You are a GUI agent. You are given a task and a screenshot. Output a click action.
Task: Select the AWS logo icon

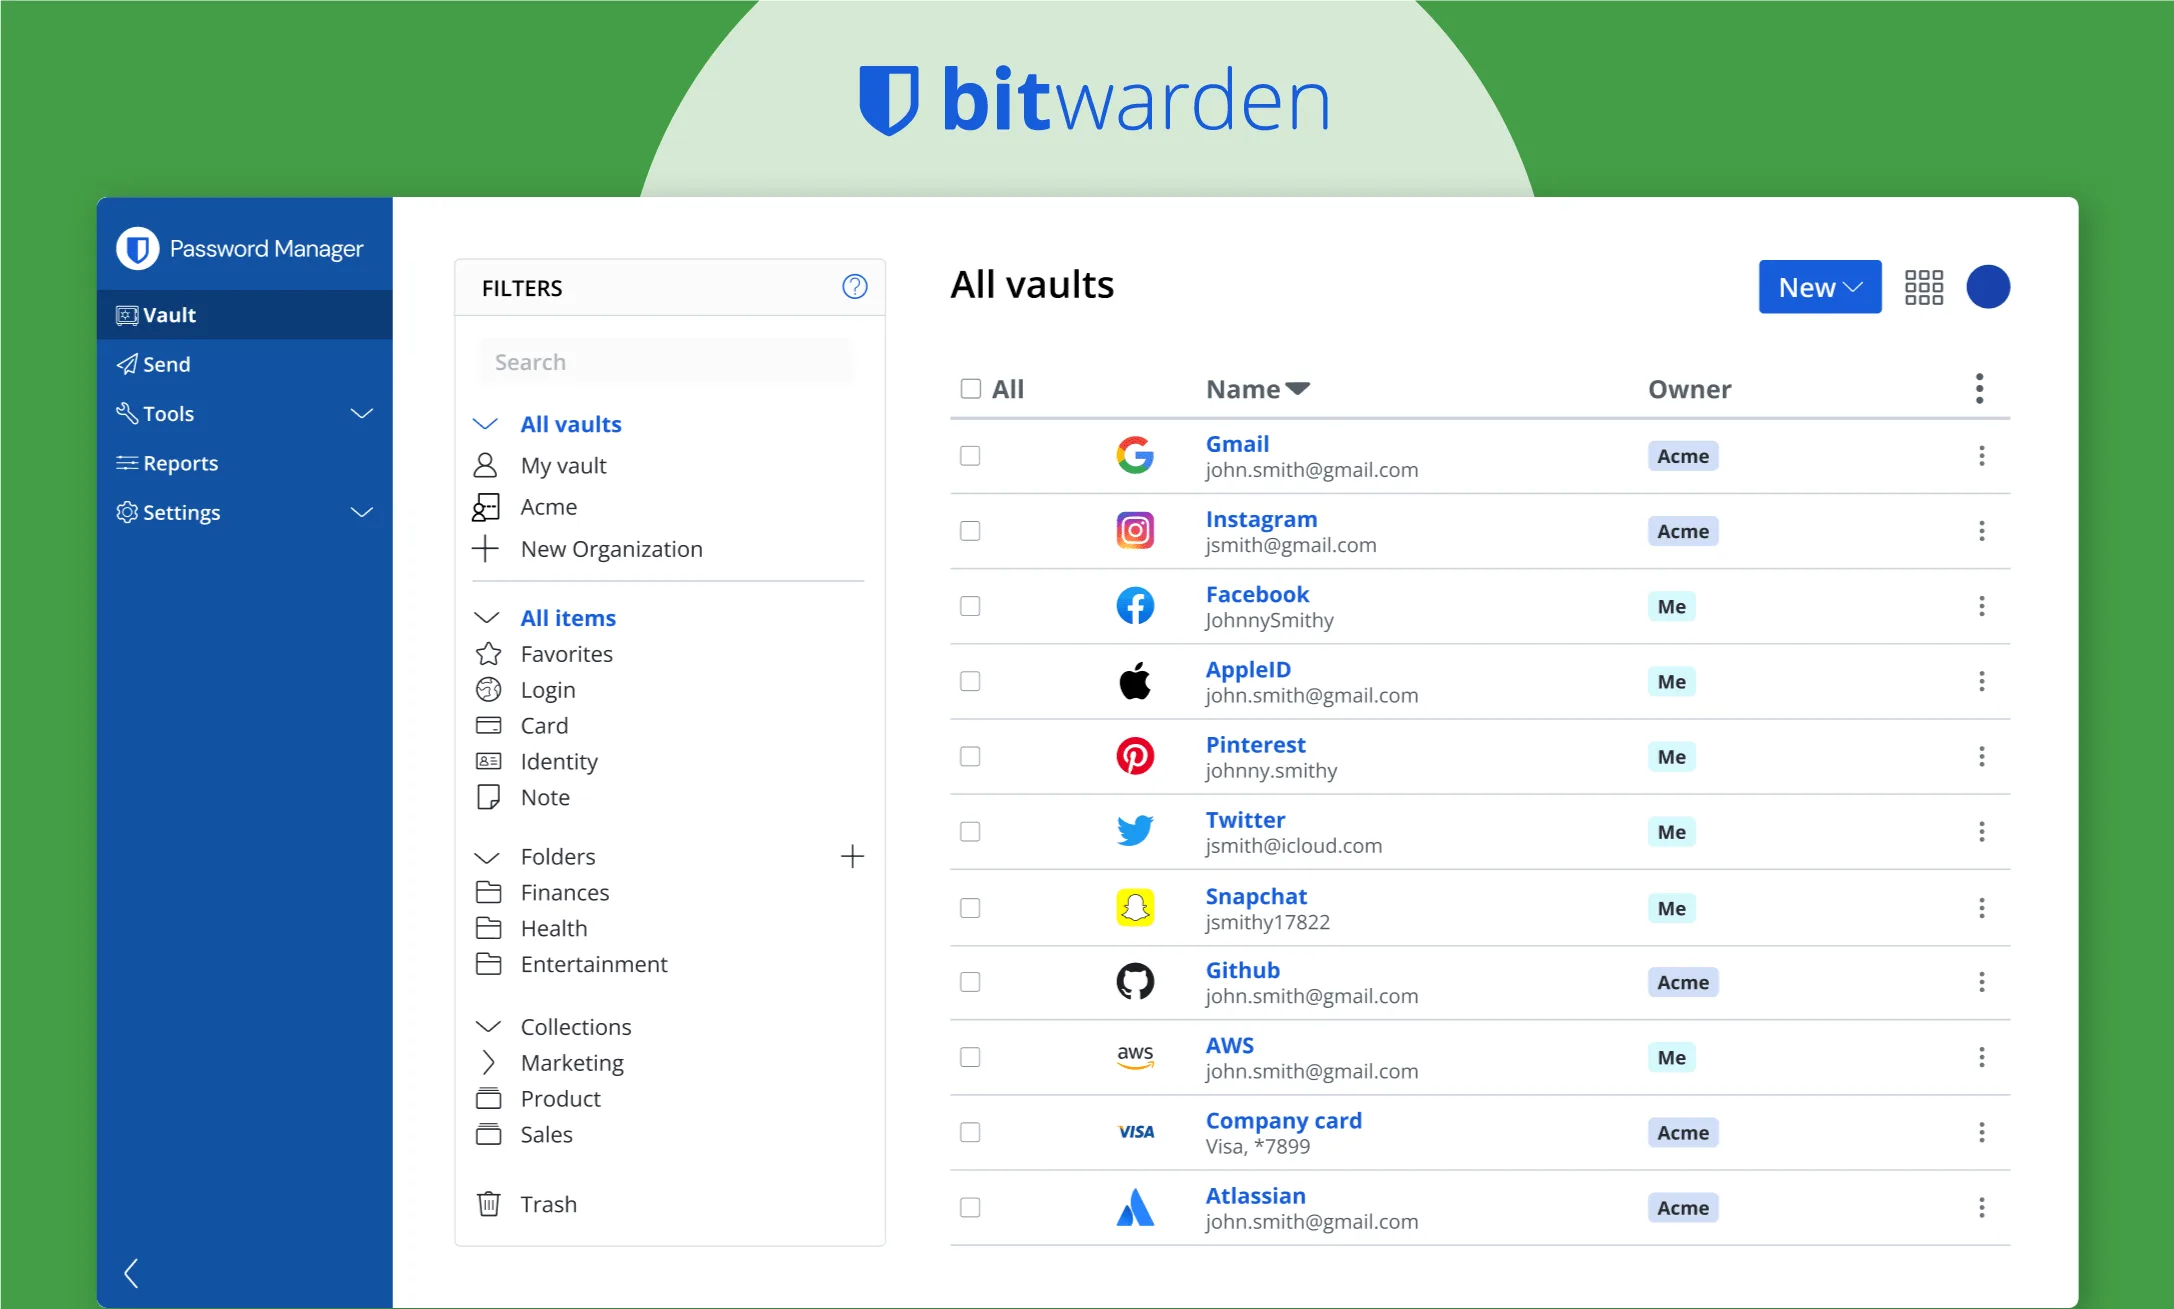pyautogui.click(x=1135, y=1056)
